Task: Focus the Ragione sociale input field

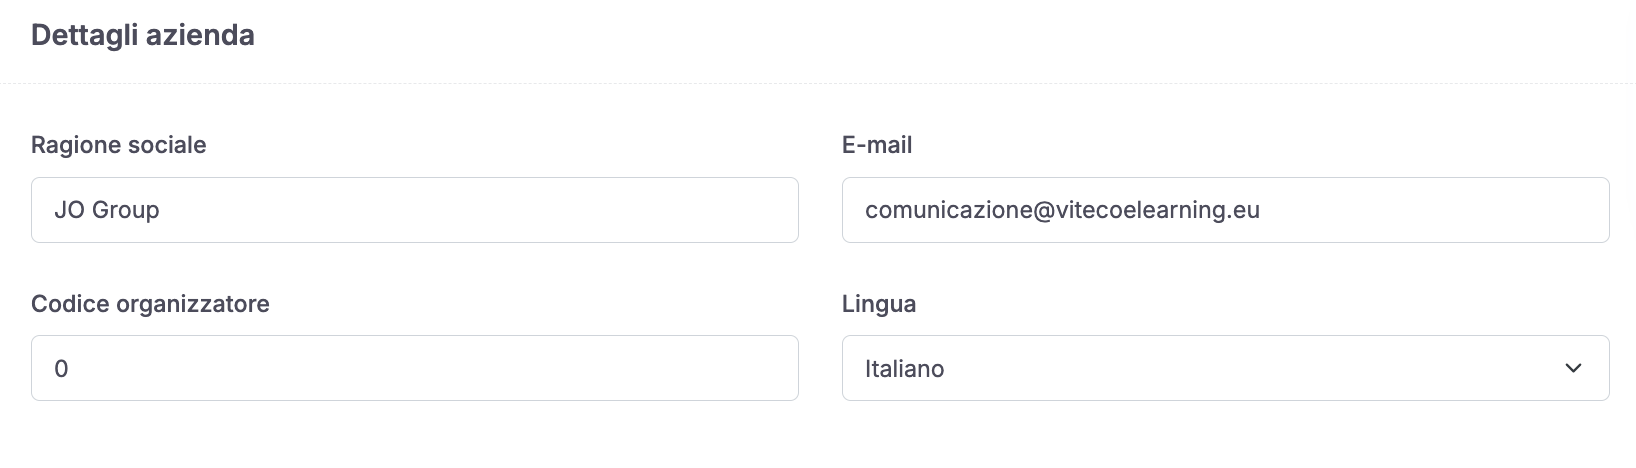Action: pyautogui.click(x=415, y=210)
